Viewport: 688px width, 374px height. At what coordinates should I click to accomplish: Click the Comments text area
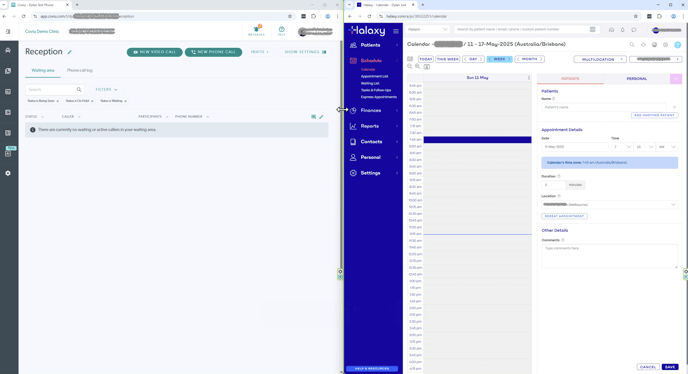(x=609, y=256)
